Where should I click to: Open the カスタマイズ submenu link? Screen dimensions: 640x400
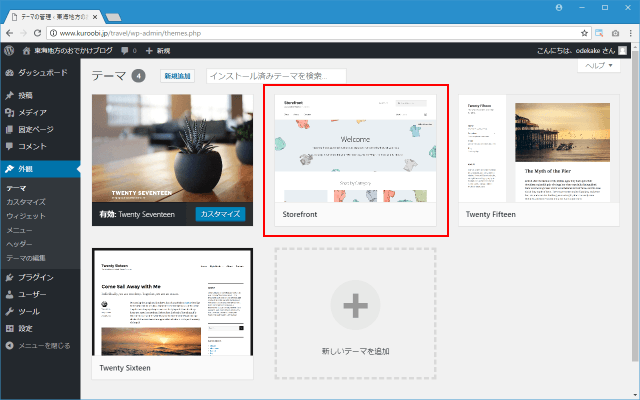26,202
